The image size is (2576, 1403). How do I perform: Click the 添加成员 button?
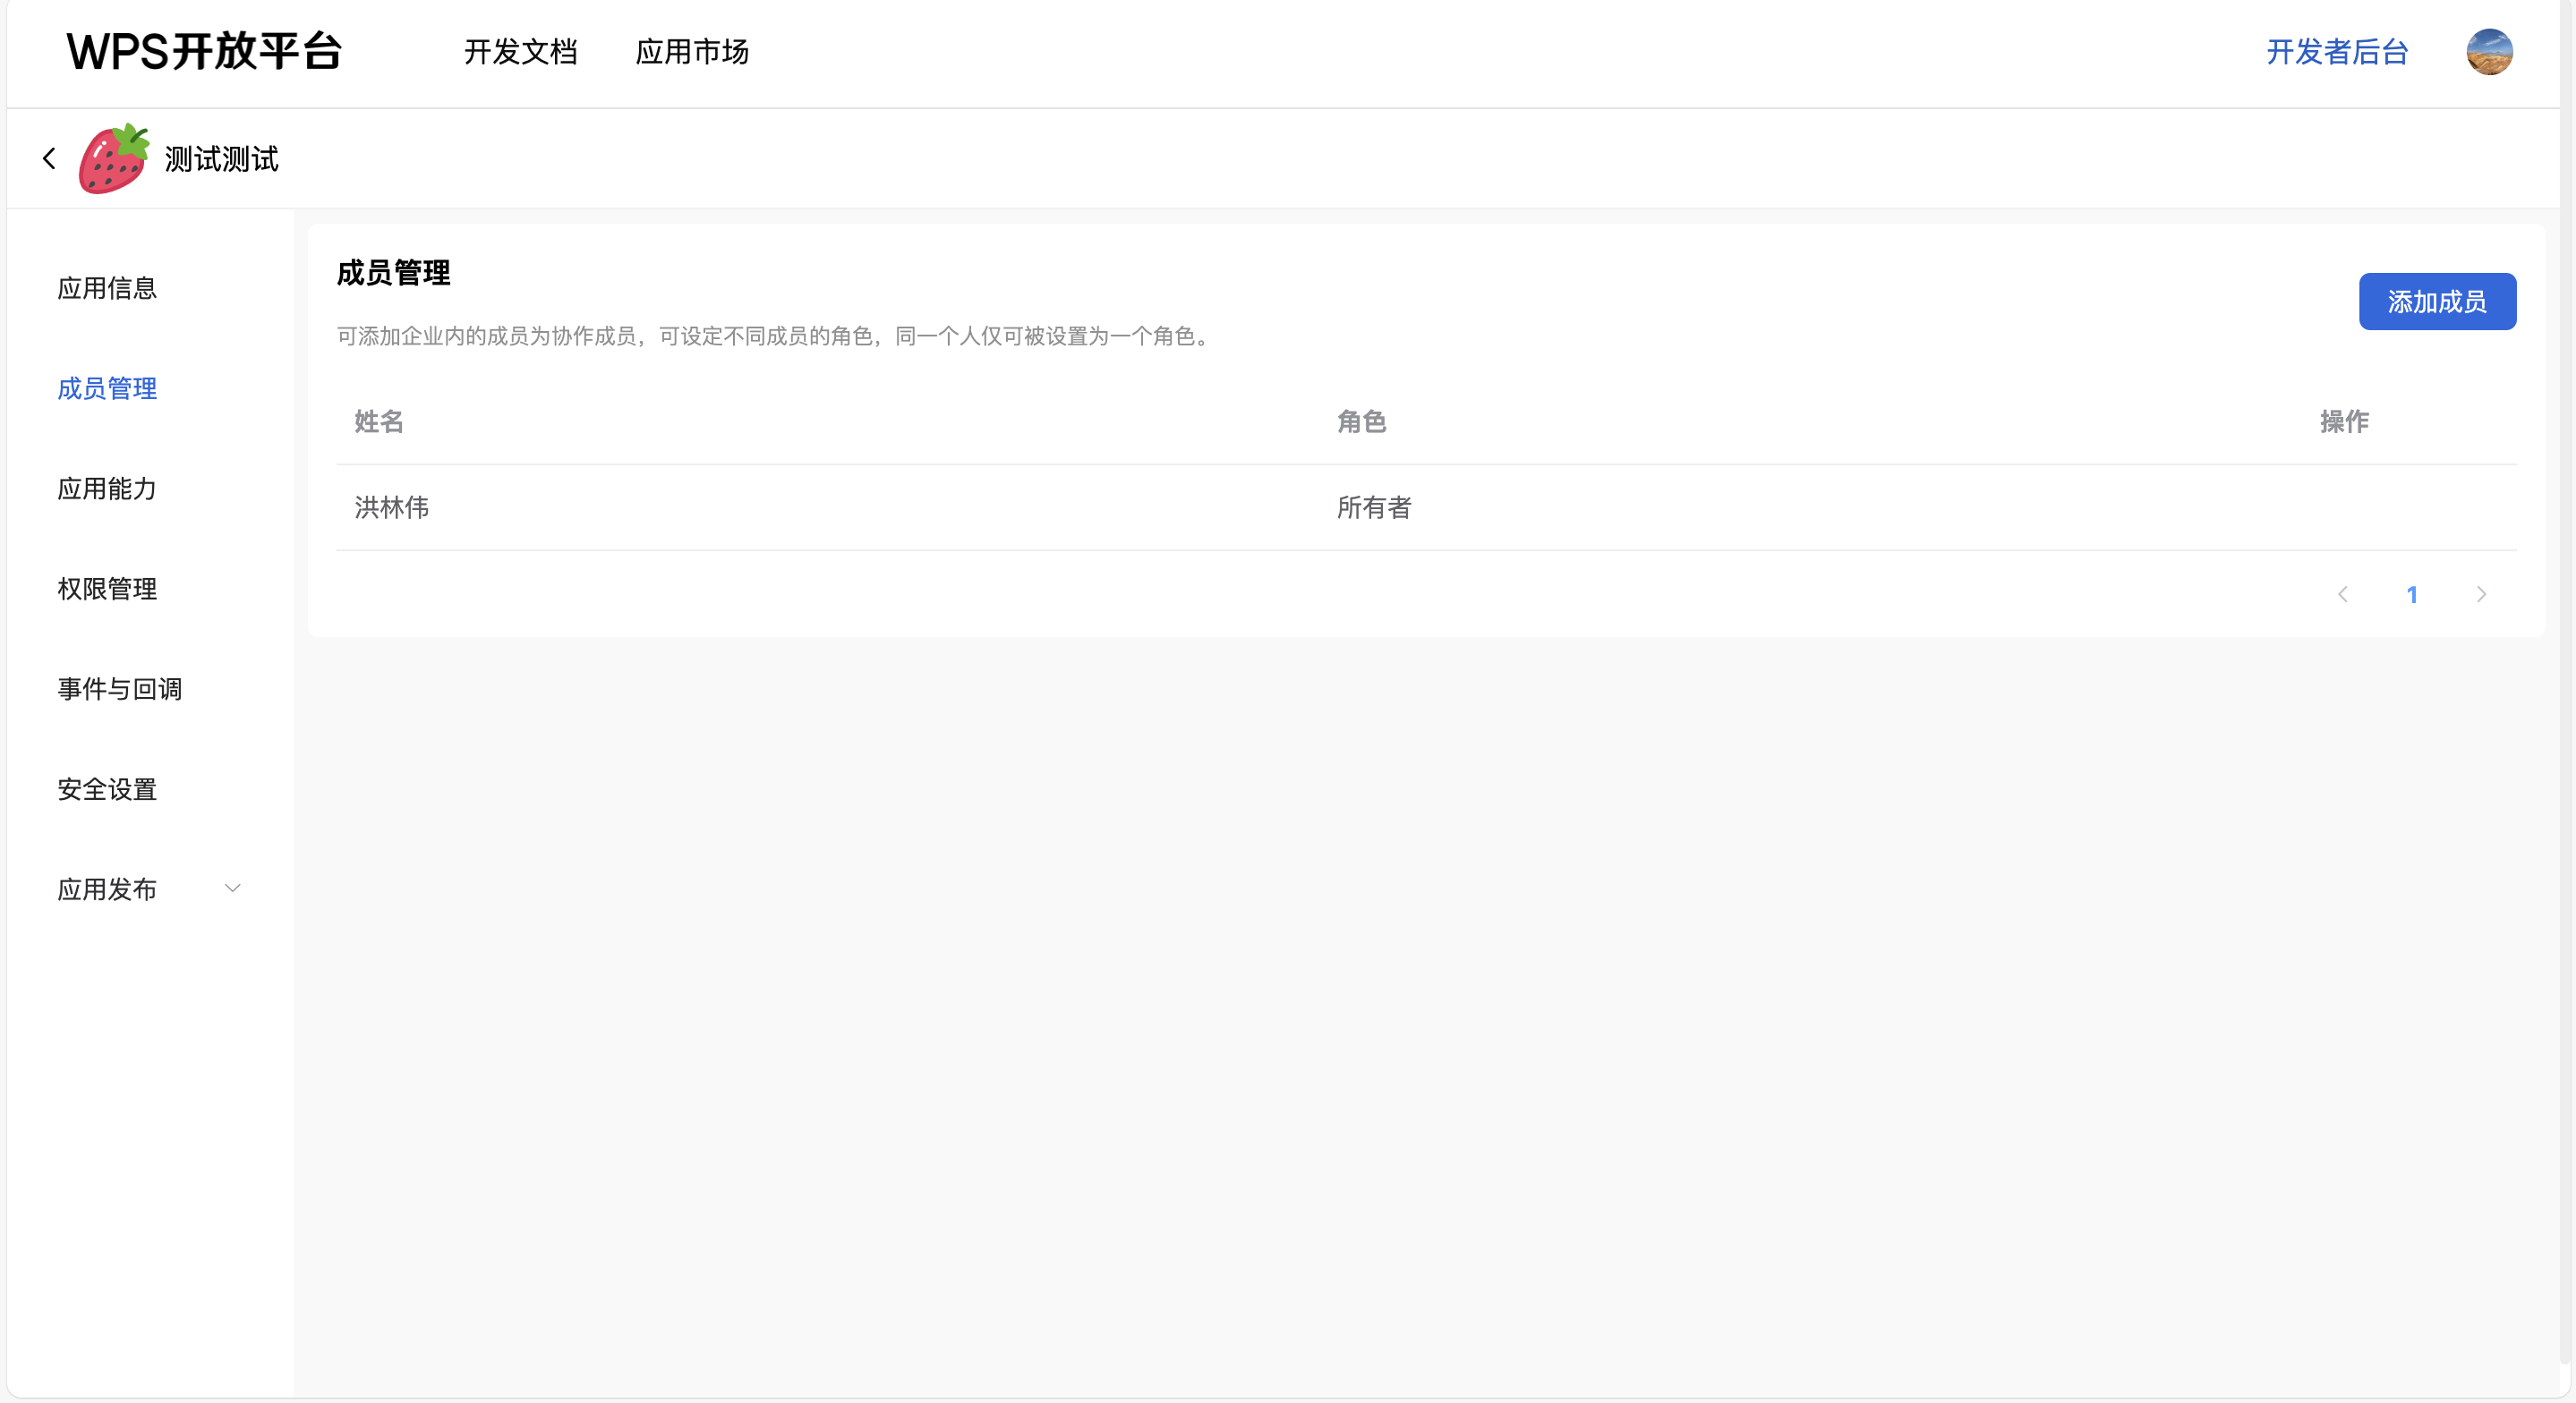[x=2436, y=302]
